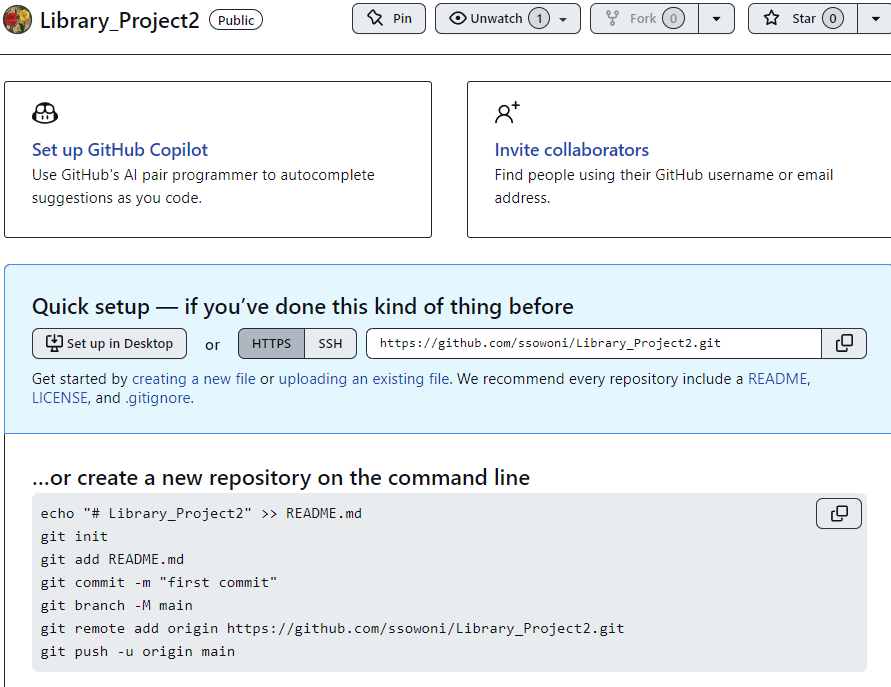Click the git add README.md line

(112, 559)
